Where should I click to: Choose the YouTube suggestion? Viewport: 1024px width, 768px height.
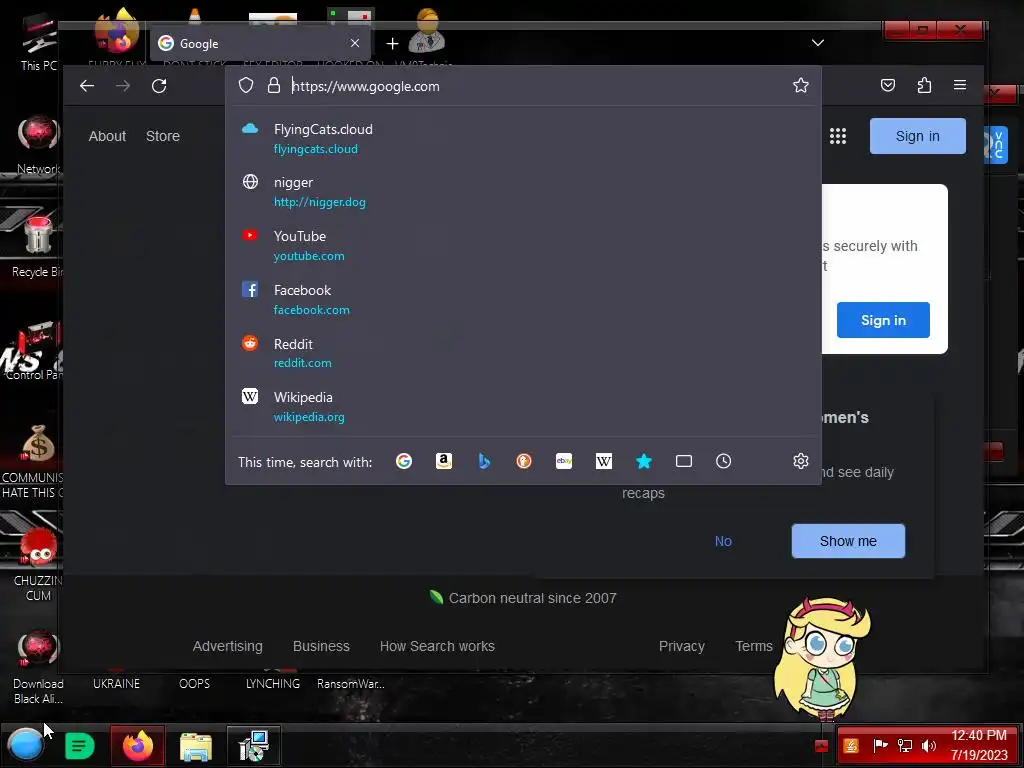(x=523, y=246)
